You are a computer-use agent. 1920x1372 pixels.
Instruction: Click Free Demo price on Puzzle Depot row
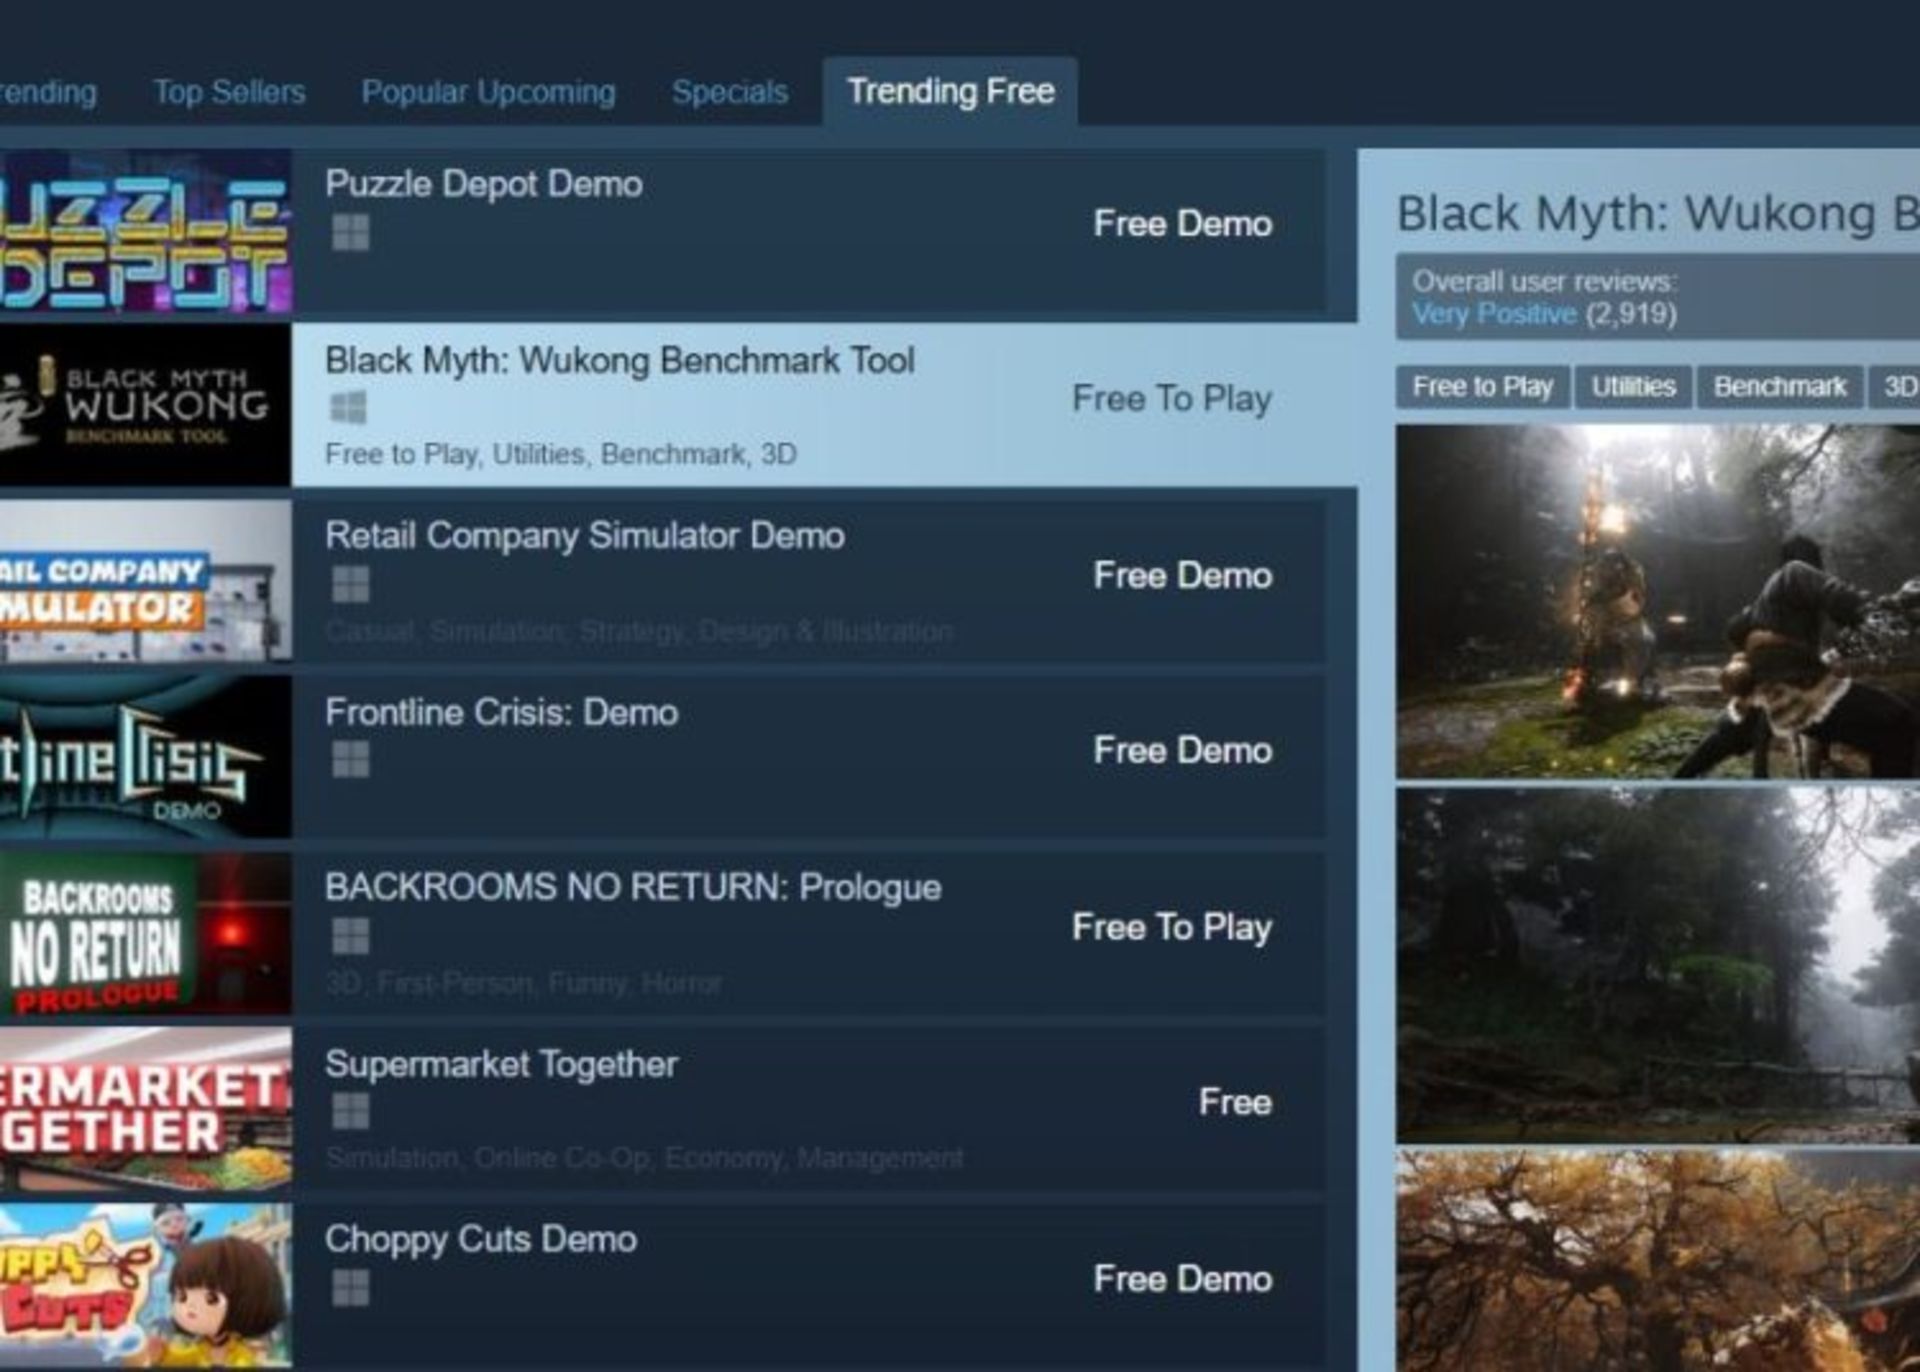(x=1183, y=224)
